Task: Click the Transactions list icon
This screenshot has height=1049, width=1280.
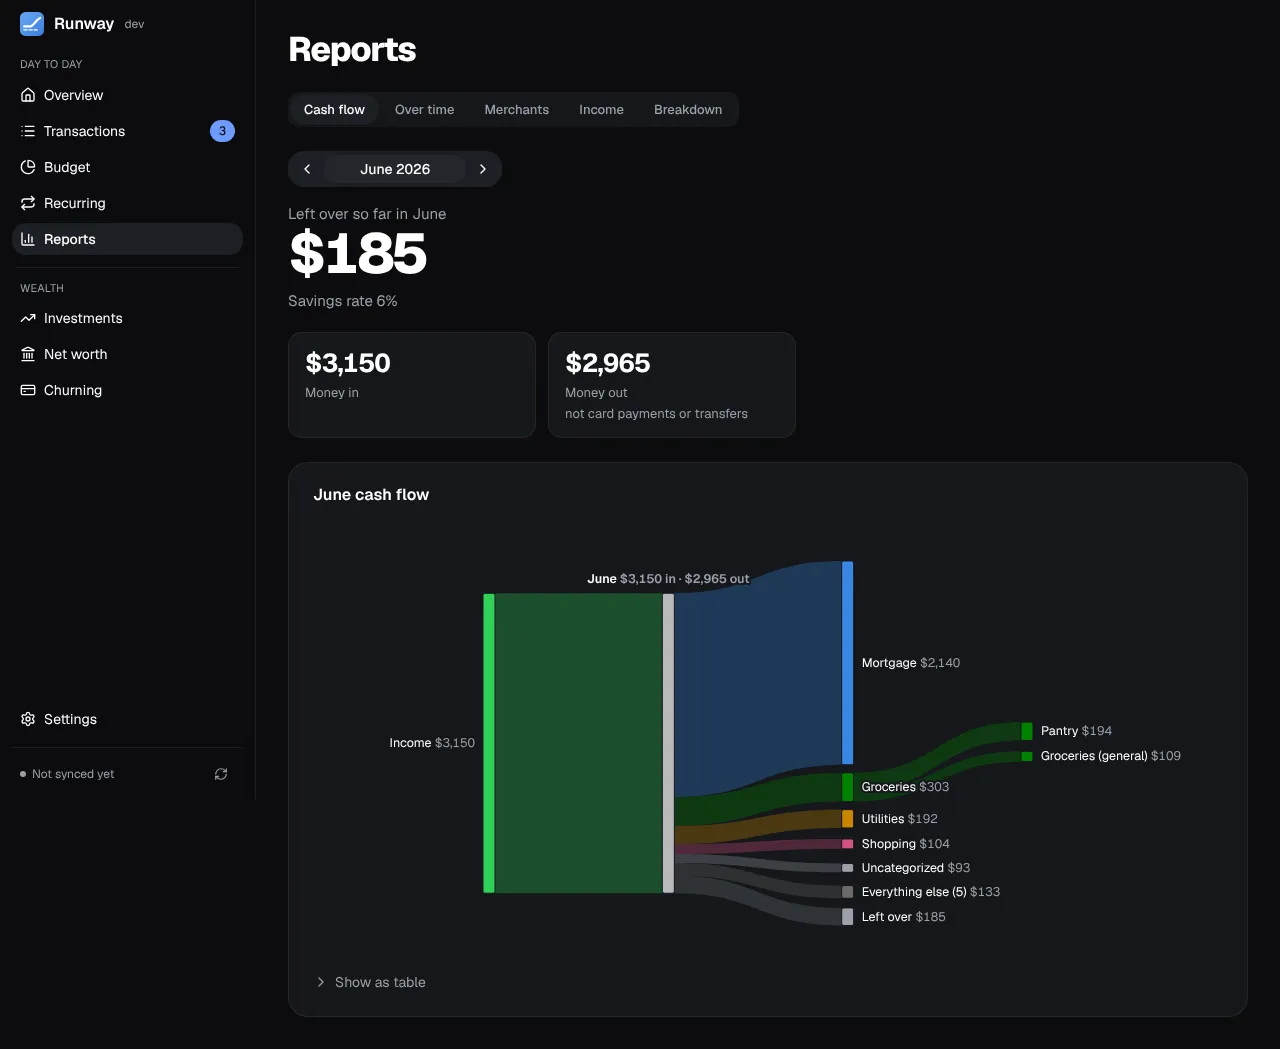Action: [x=28, y=131]
